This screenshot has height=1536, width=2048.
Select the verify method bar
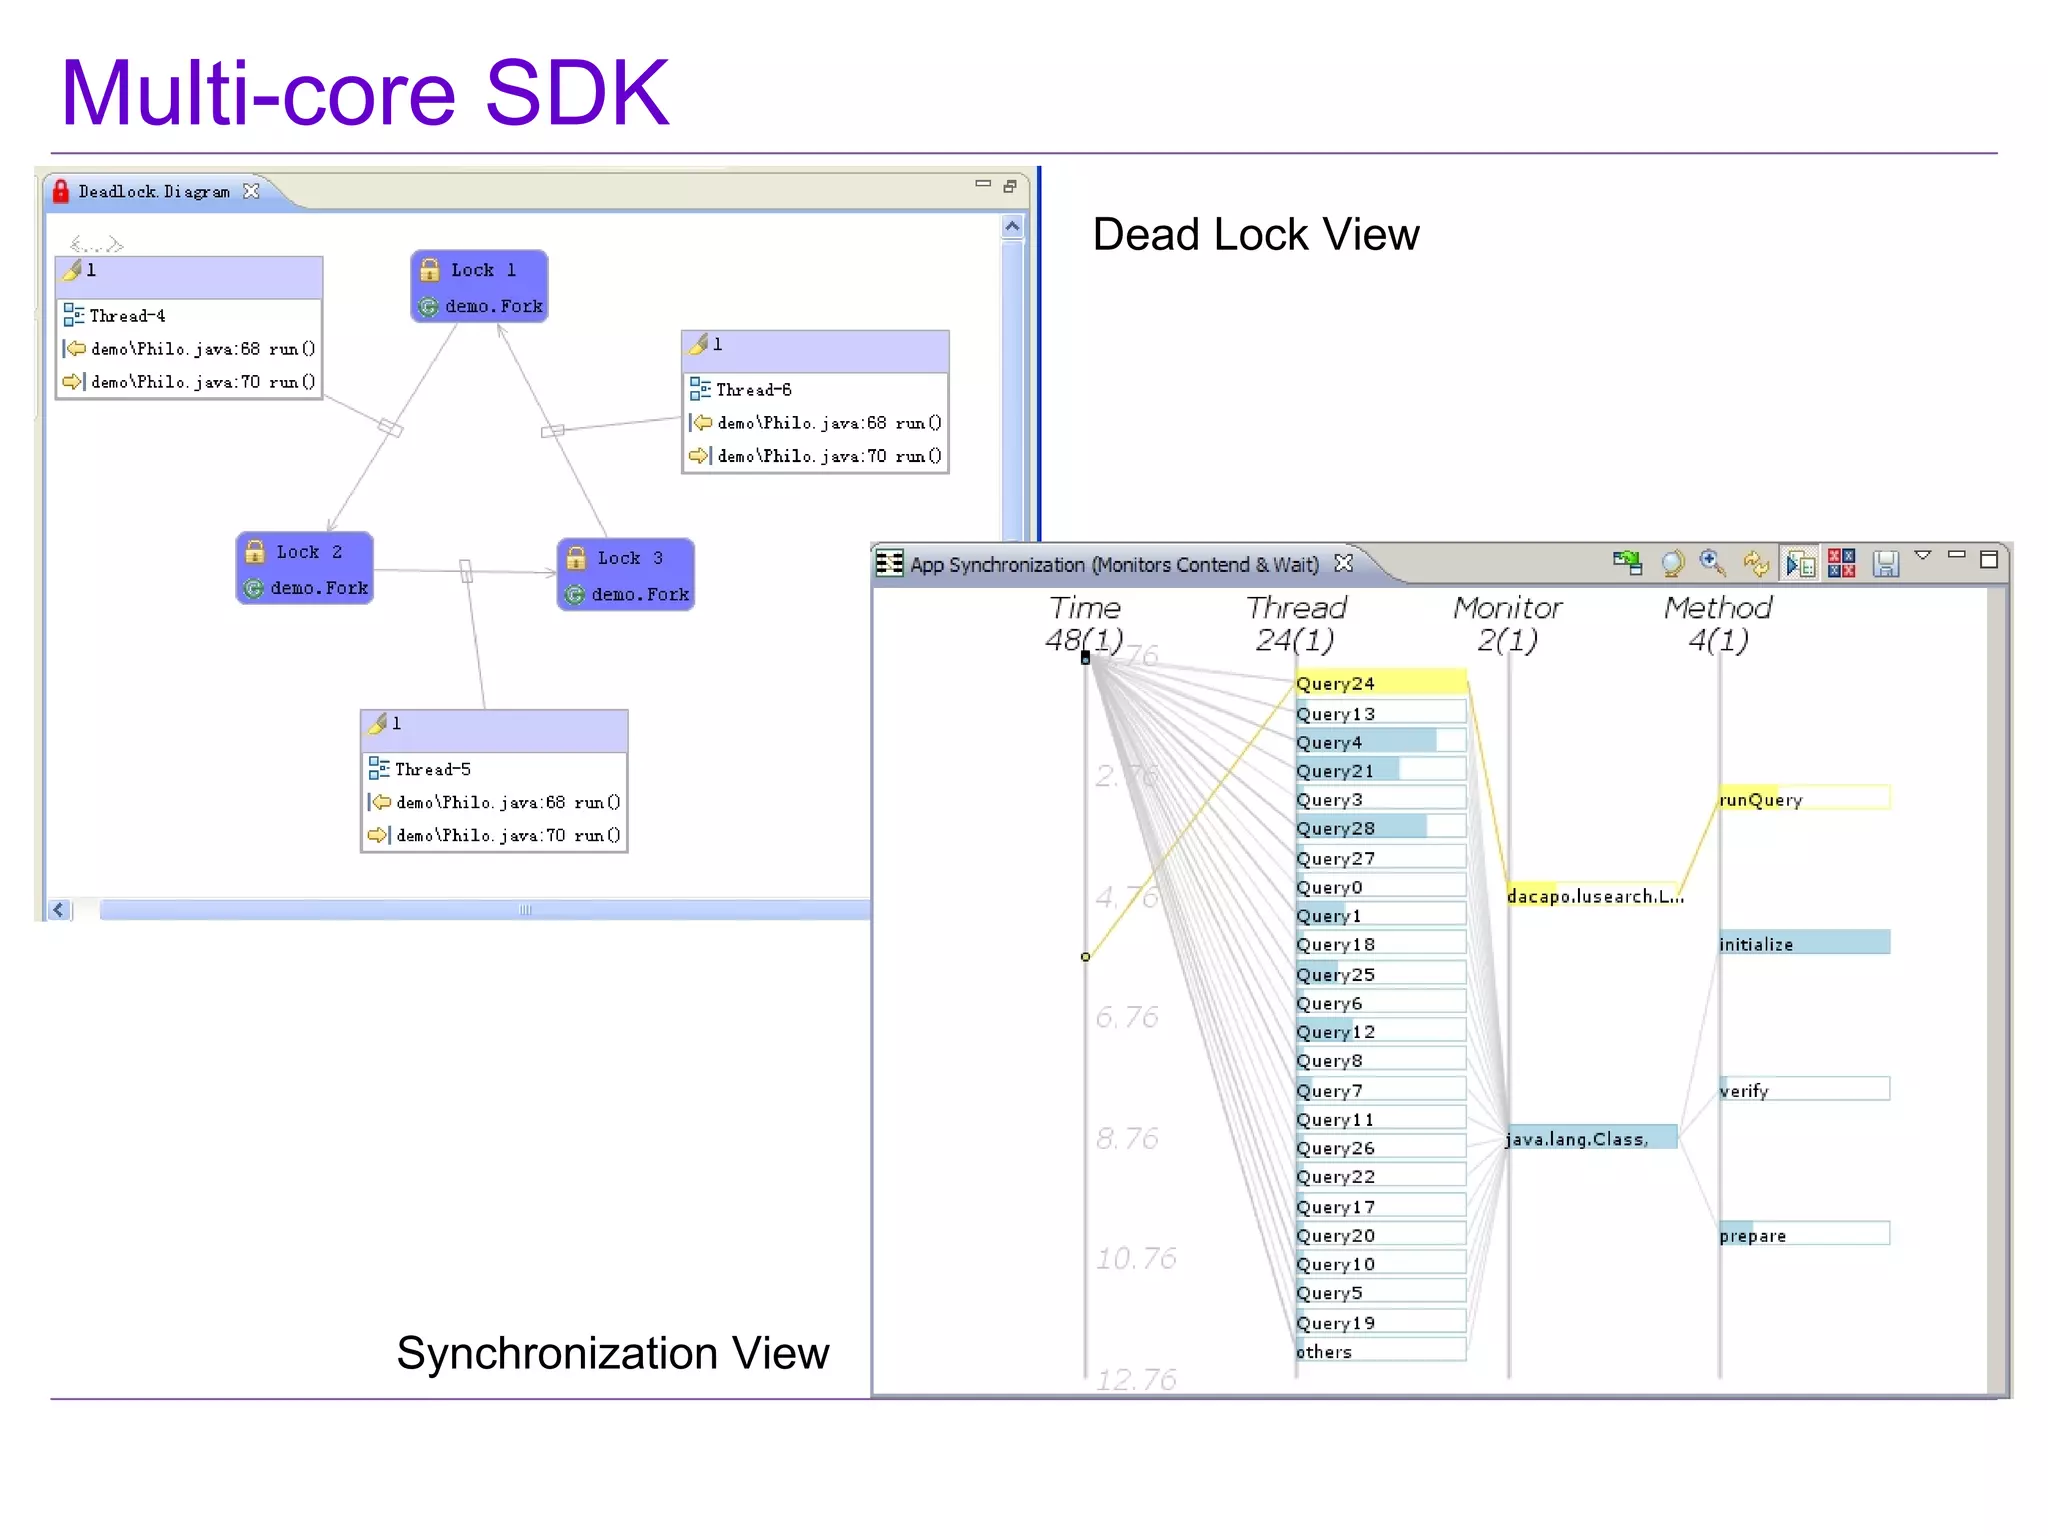click(x=1804, y=1090)
